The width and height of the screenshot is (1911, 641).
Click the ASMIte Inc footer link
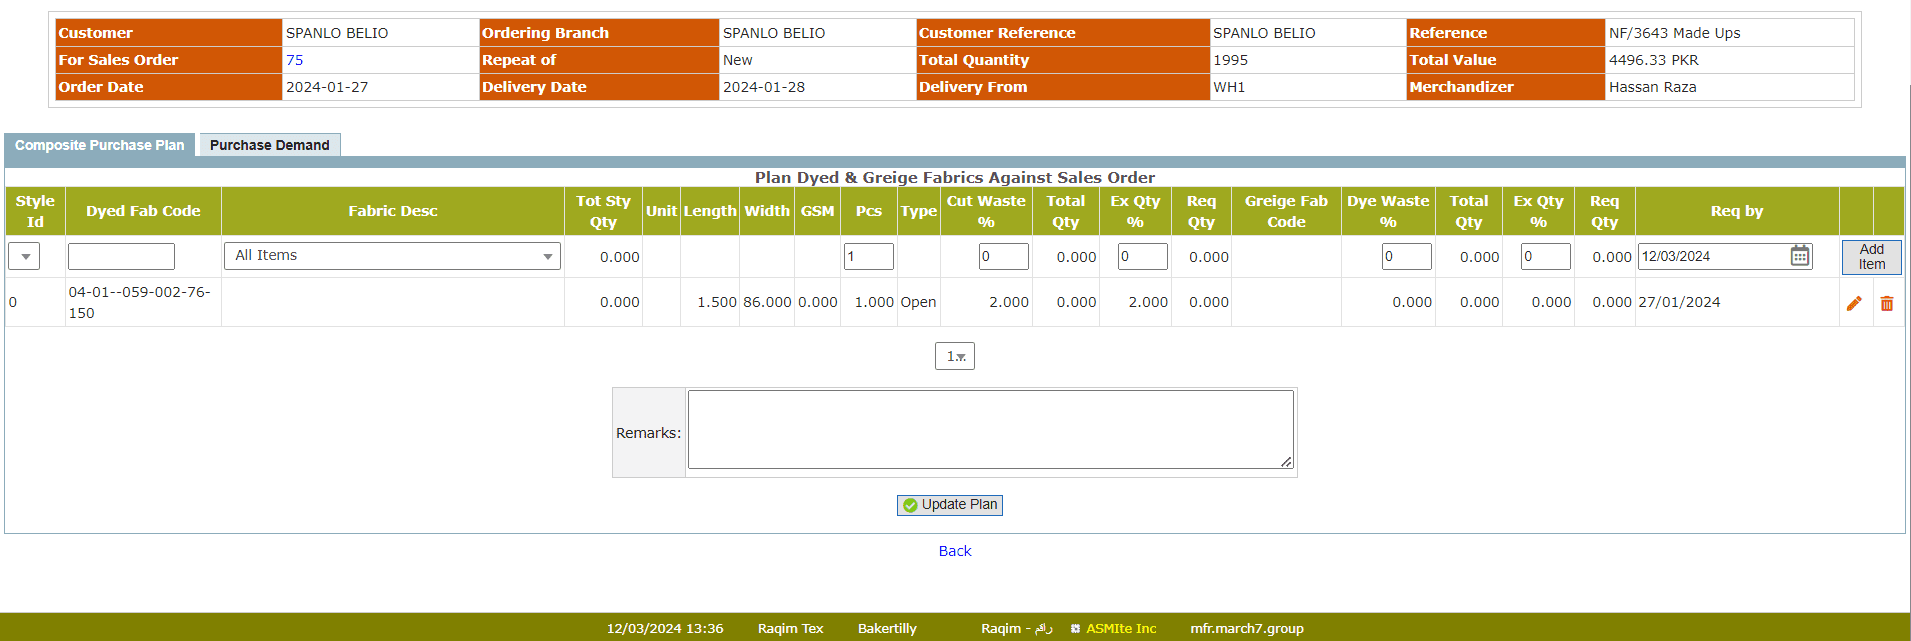1120,628
